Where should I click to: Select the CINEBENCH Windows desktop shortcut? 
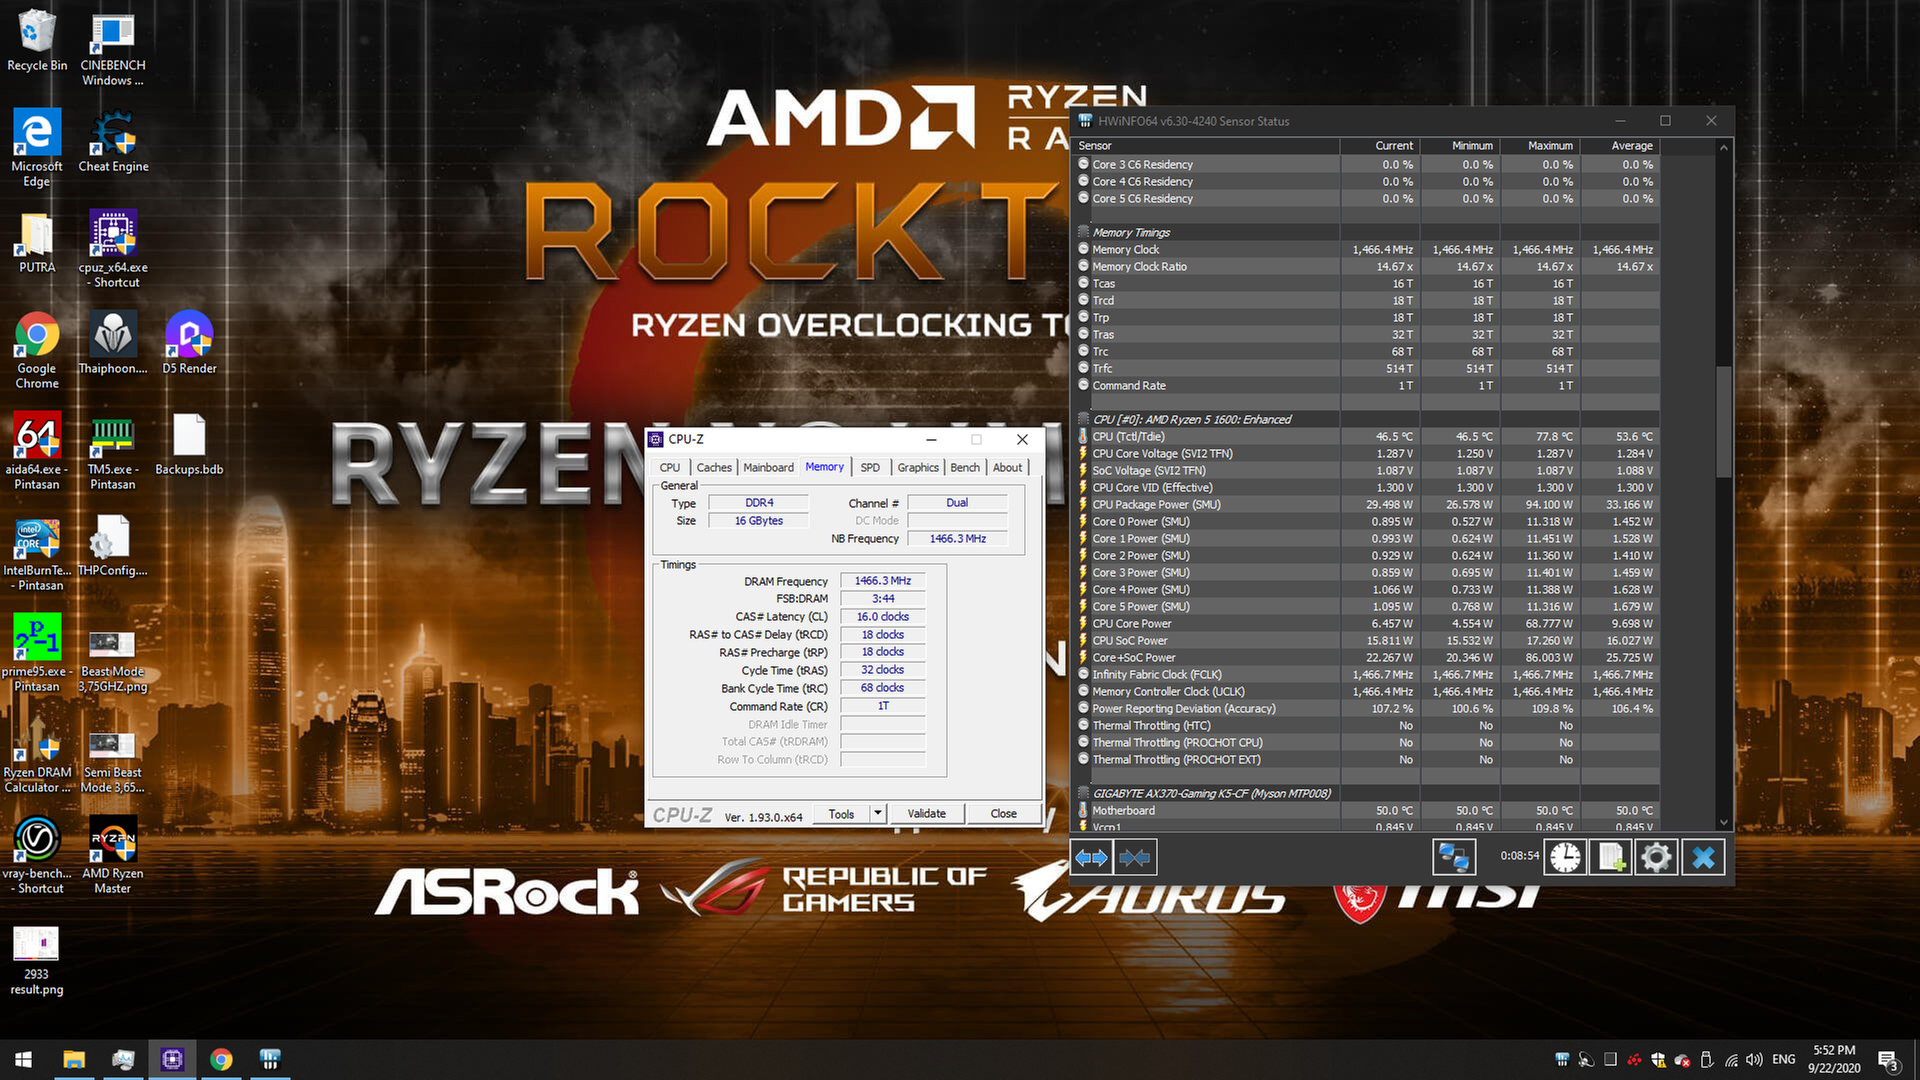click(113, 50)
